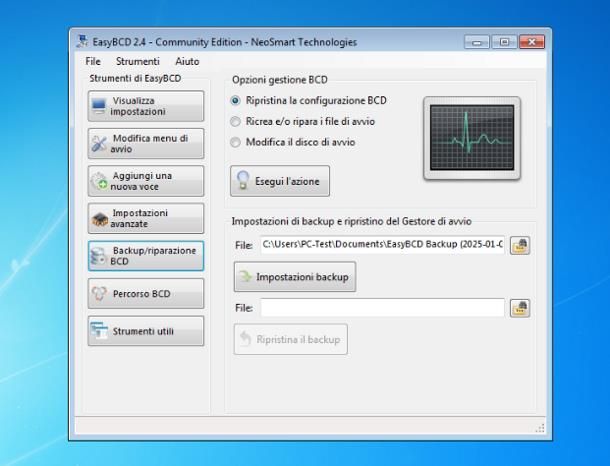Click the tools icon on Modifica menu

coord(99,144)
